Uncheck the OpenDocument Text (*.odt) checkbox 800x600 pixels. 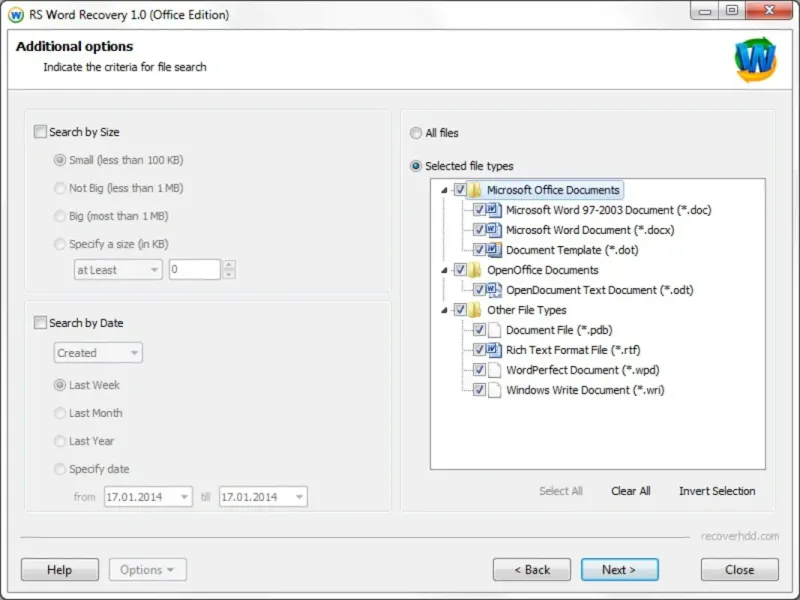point(479,290)
